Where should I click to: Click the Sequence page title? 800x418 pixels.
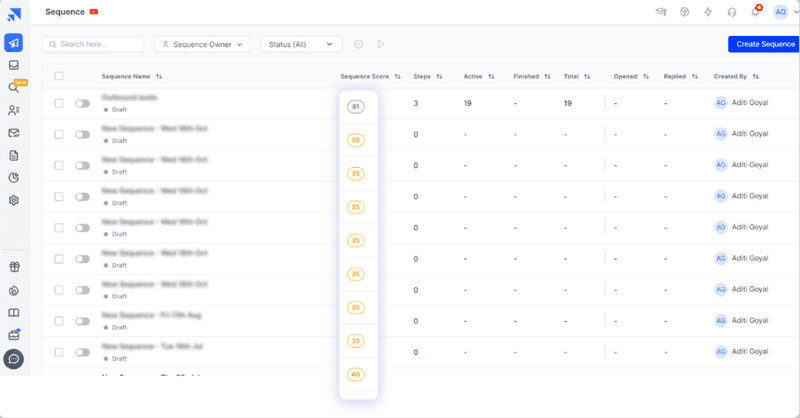[x=65, y=12]
